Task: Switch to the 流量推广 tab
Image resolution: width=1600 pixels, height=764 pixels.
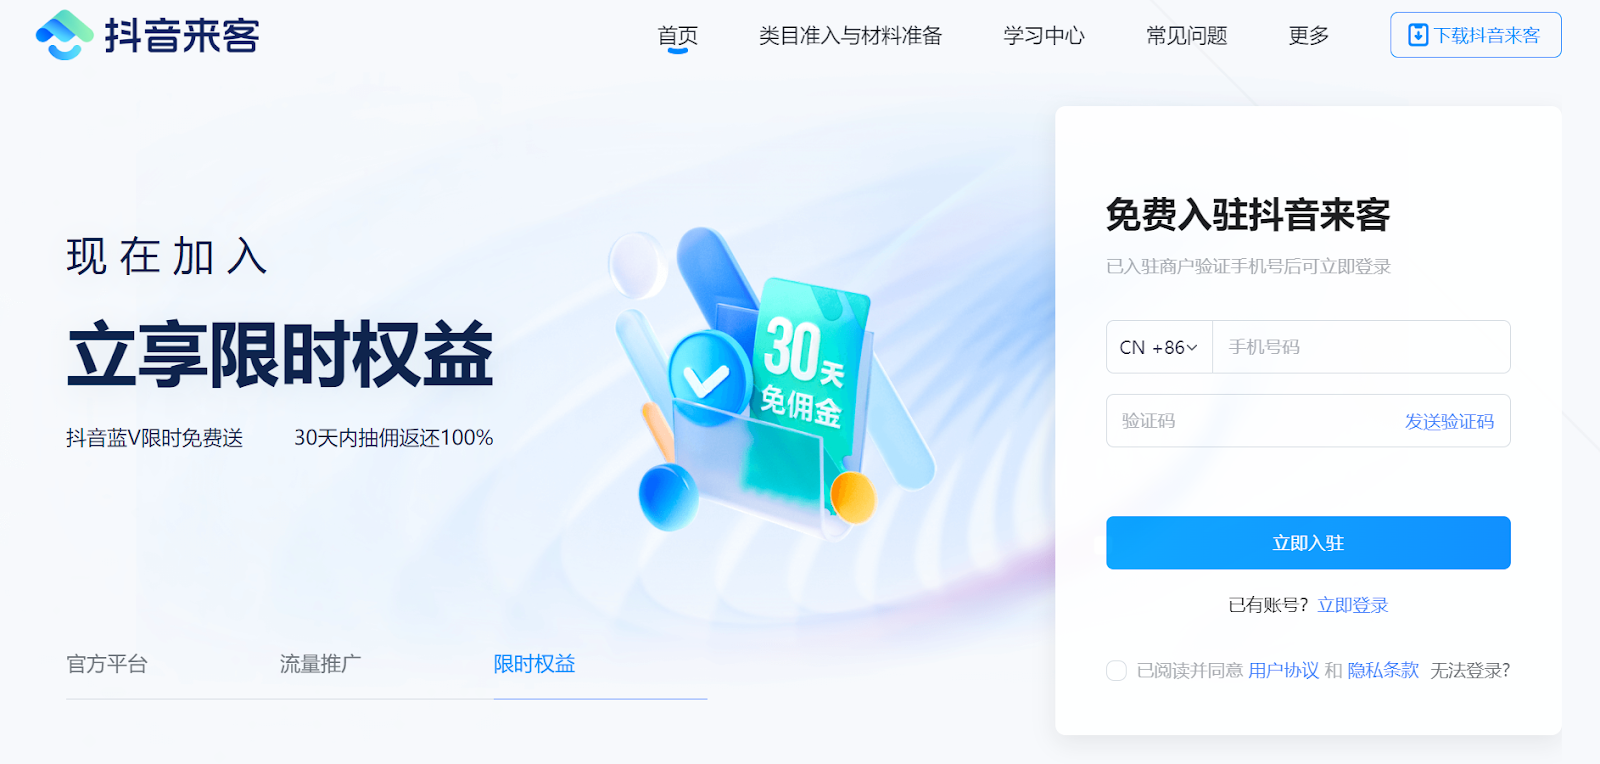Action: pyautogui.click(x=320, y=664)
